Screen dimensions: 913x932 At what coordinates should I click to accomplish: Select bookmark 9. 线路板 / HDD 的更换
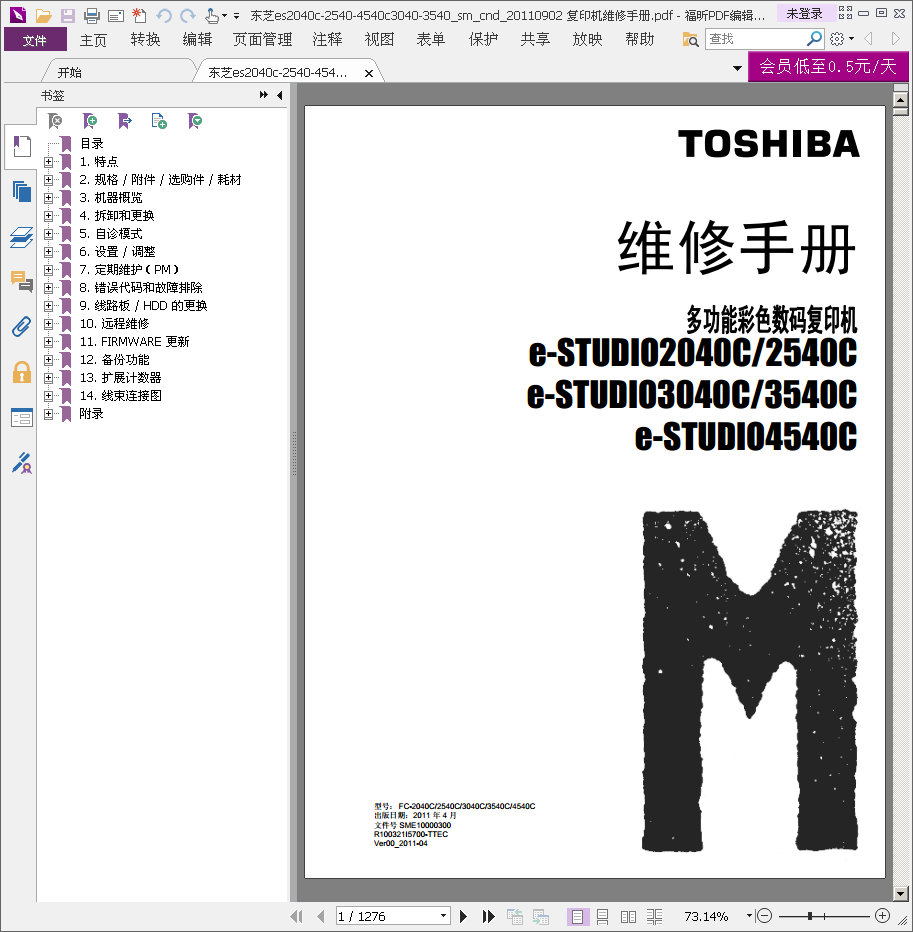pos(143,306)
